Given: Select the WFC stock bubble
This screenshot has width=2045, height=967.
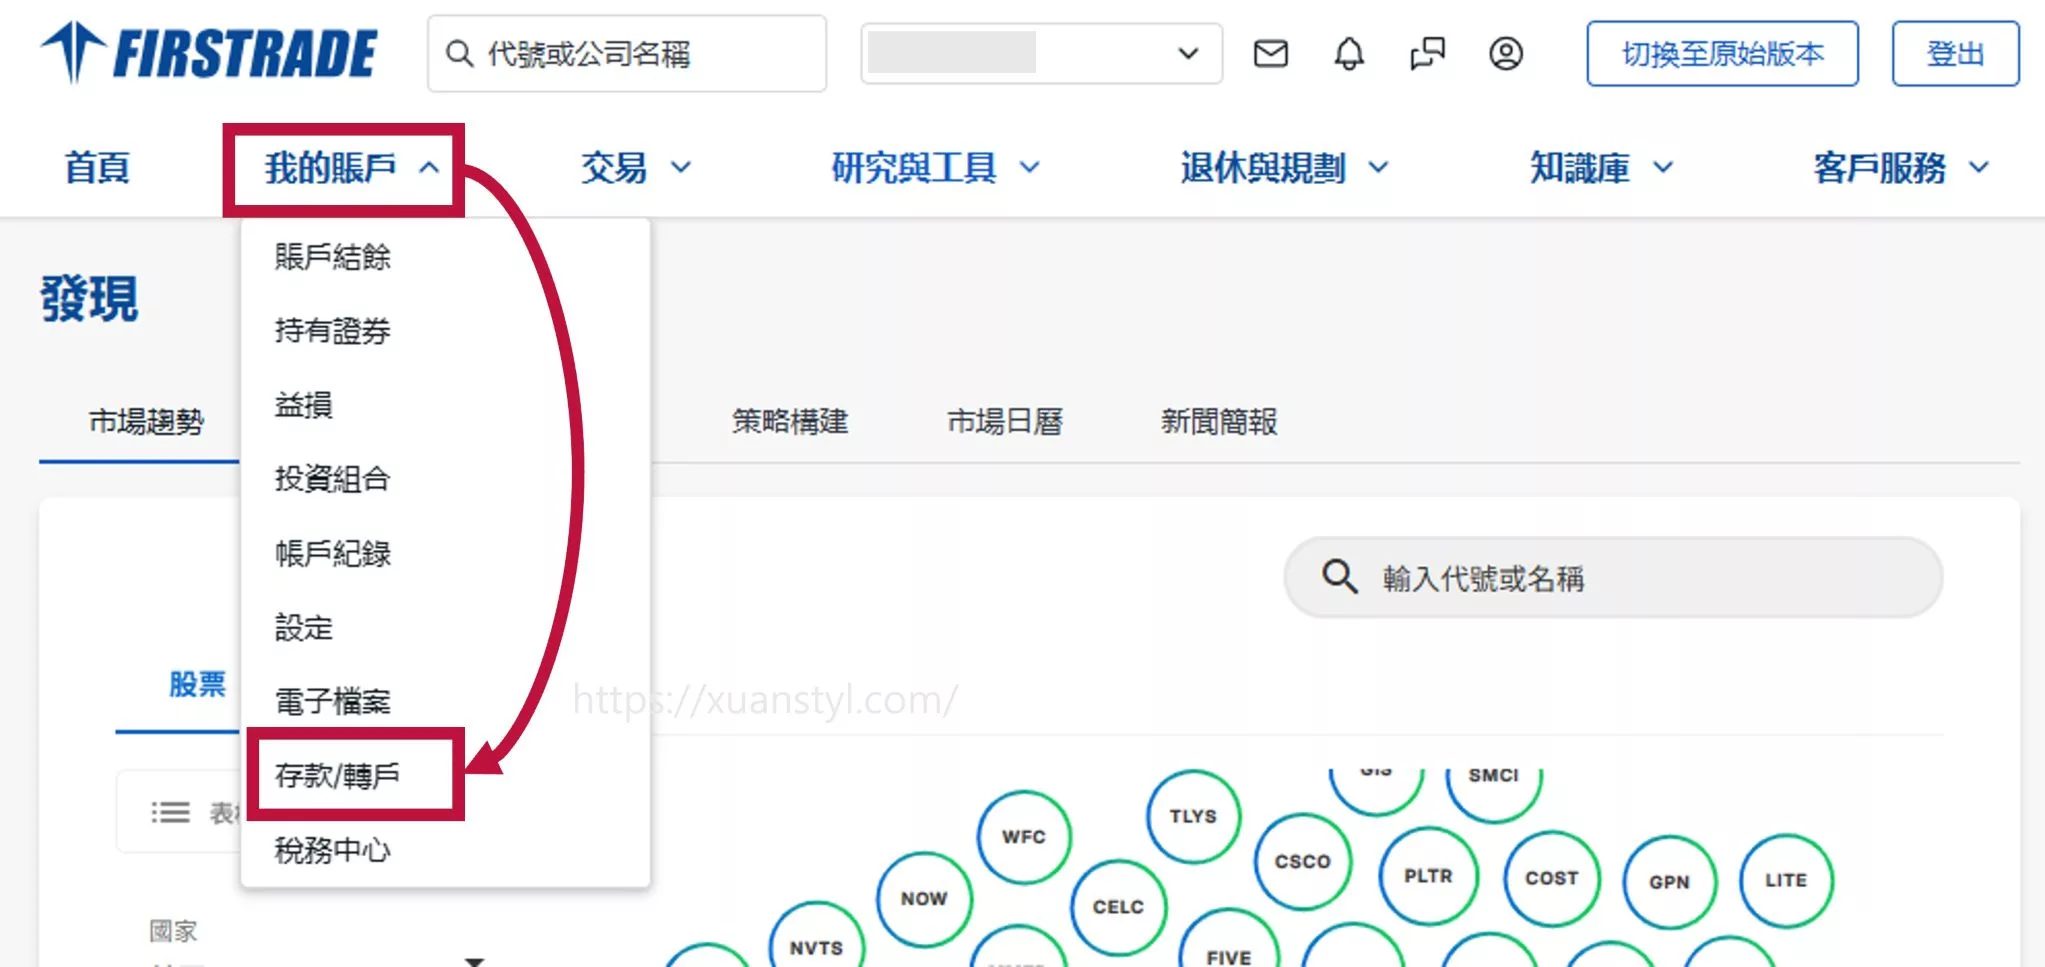Looking at the screenshot, I should click(x=1024, y=837).
